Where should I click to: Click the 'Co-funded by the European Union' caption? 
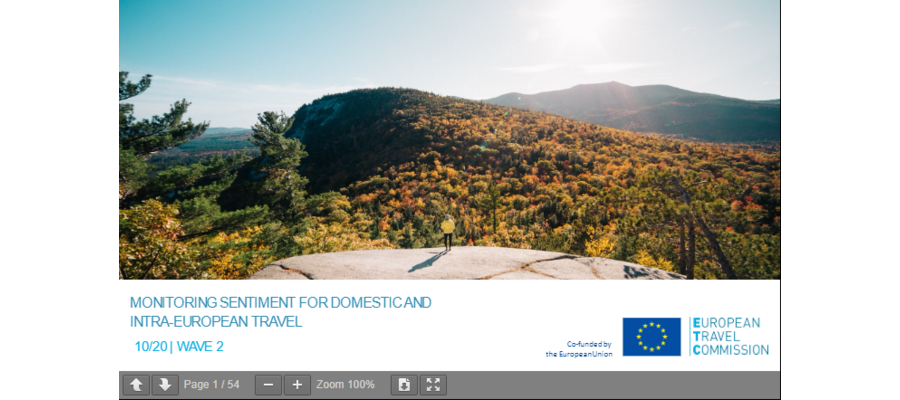[579, 349]
